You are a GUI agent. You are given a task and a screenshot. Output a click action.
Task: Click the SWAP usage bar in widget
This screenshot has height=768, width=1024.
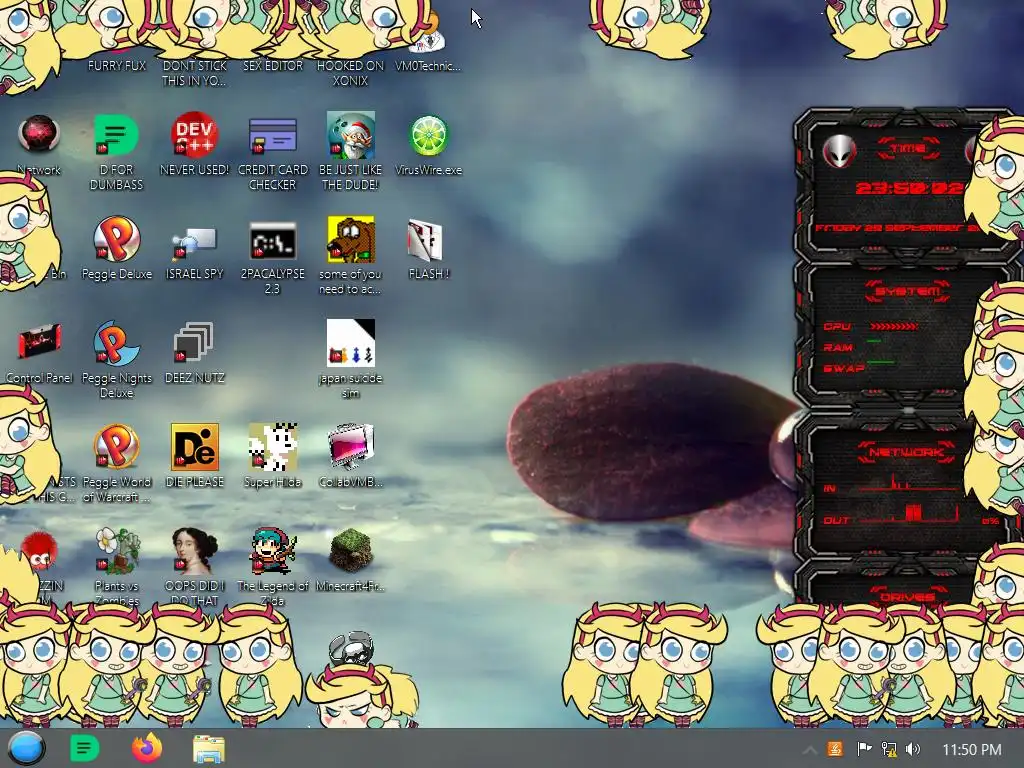880,361
